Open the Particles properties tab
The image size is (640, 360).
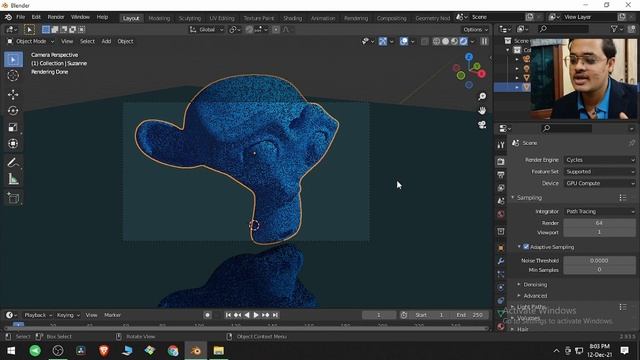point(501,274)
